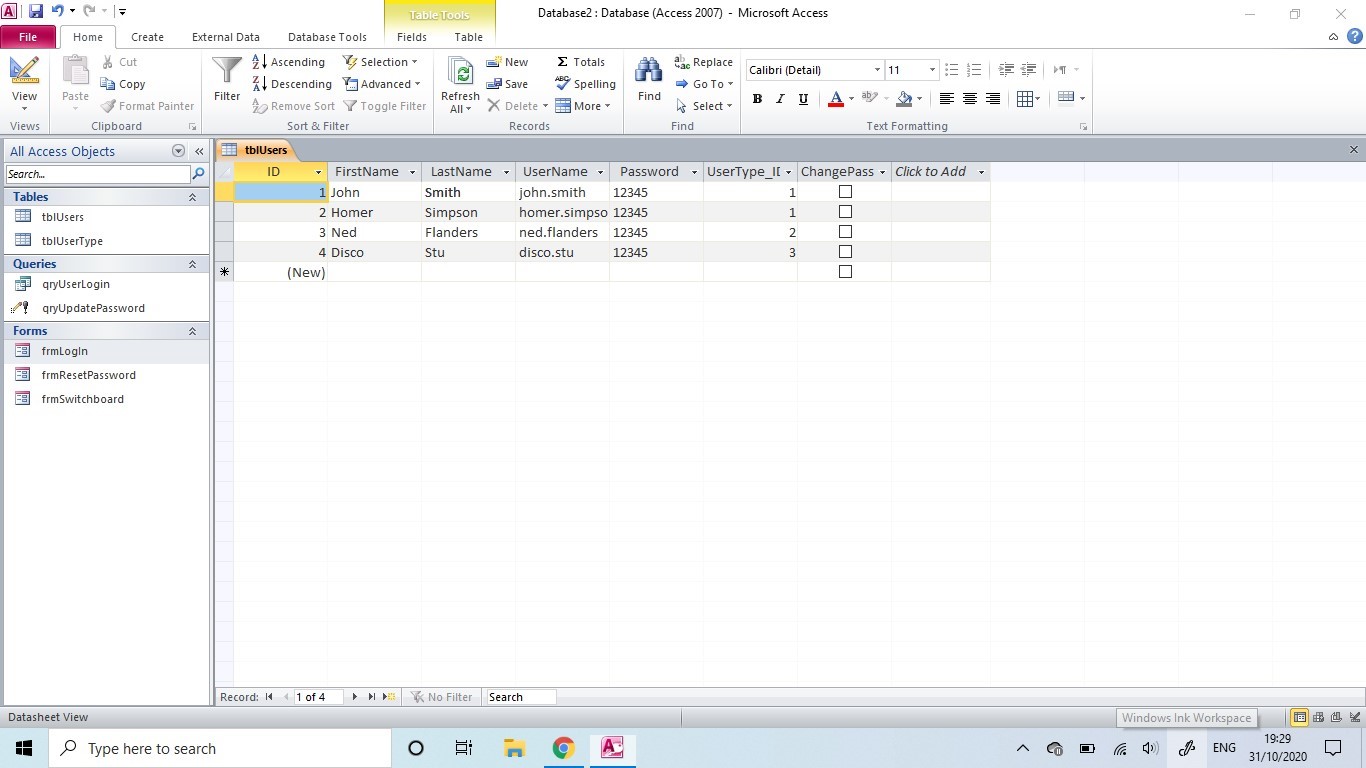Screen dimensions: 1366x768
Task: Apply Italic formatting
Action: click(779, 98)
